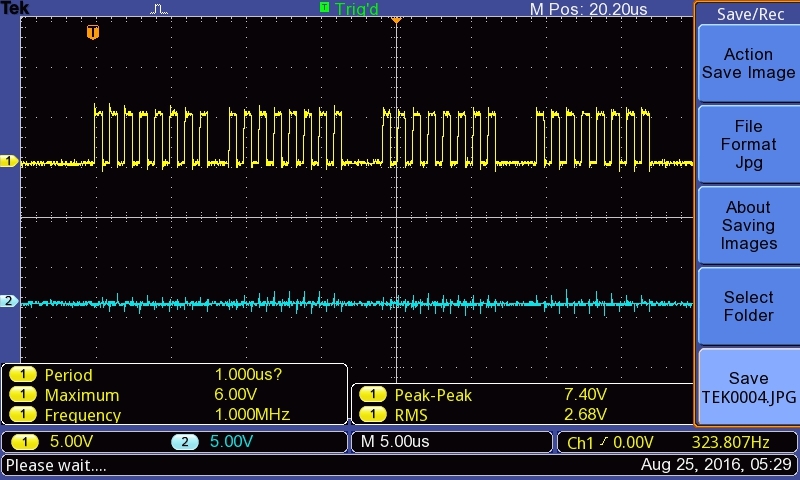
Task: Click the M Pos: 20.20us readout
Action: (588, 9)
